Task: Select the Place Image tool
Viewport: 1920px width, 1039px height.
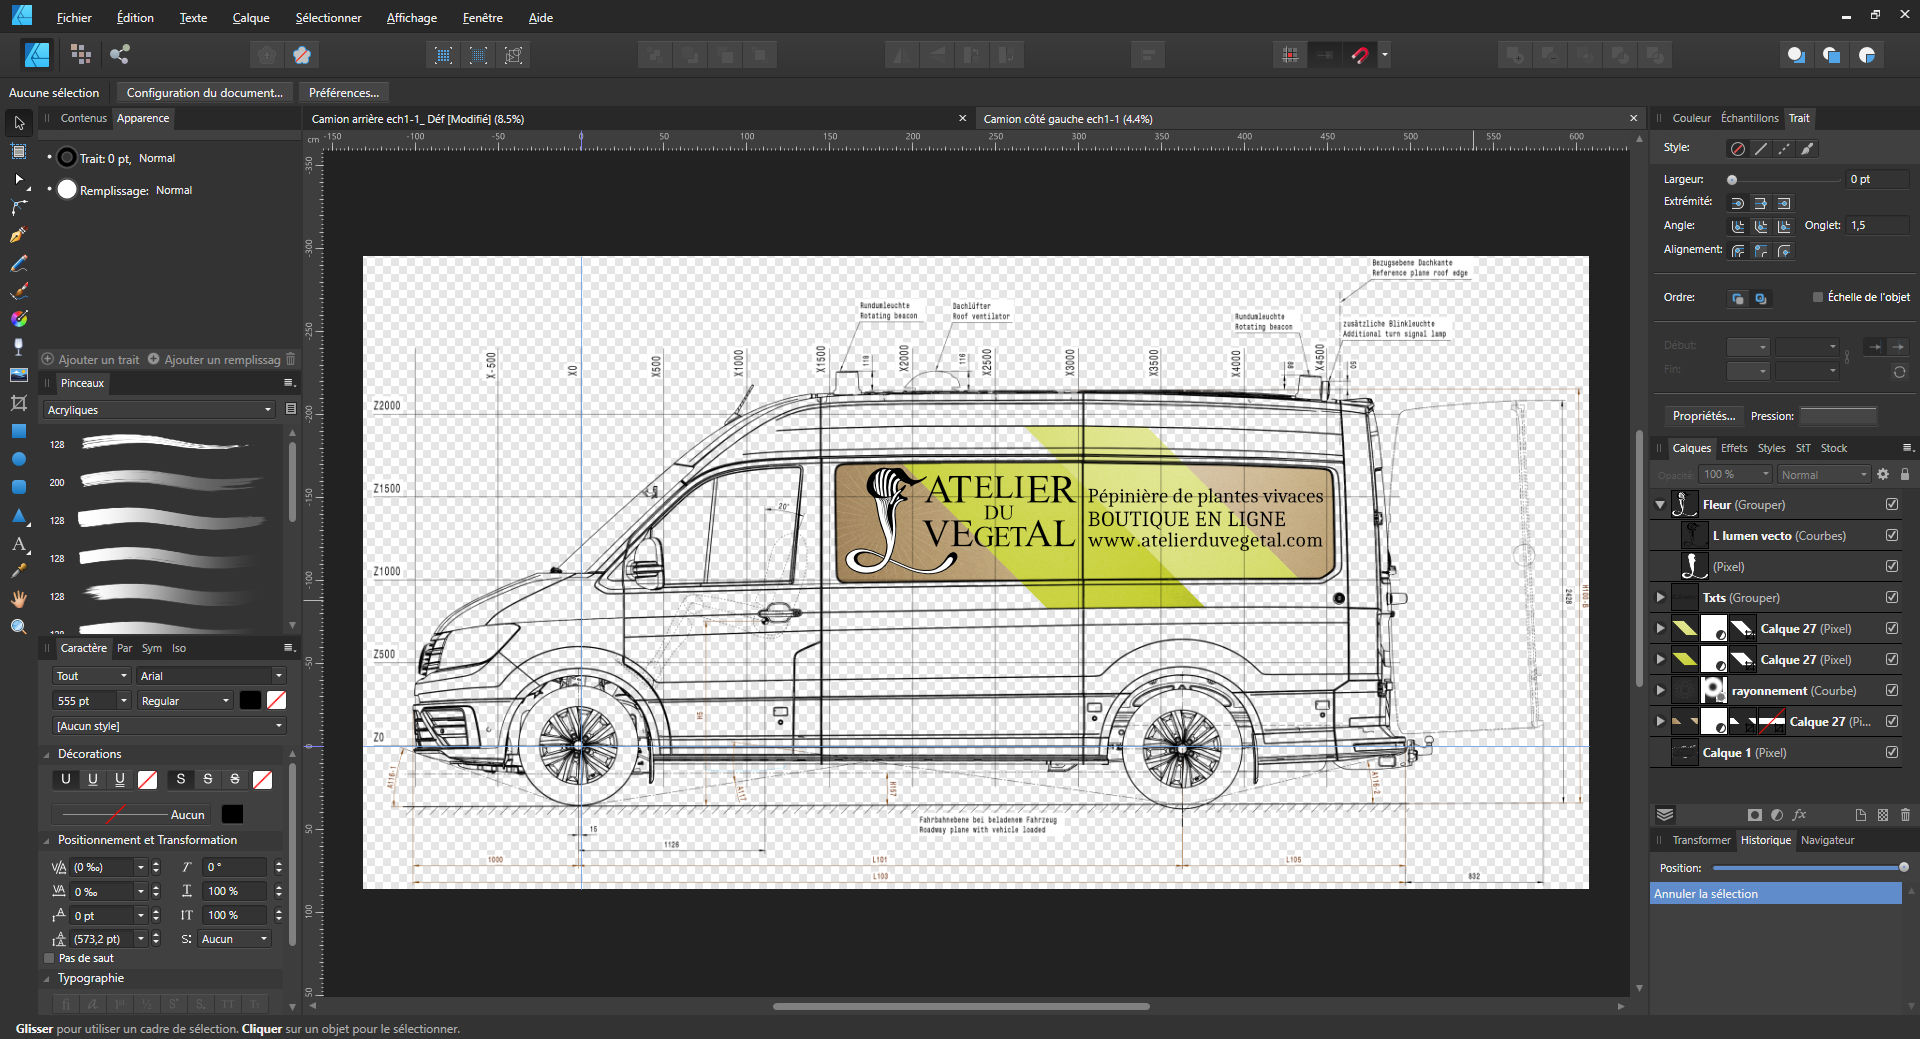Action: tap(19, 375)
